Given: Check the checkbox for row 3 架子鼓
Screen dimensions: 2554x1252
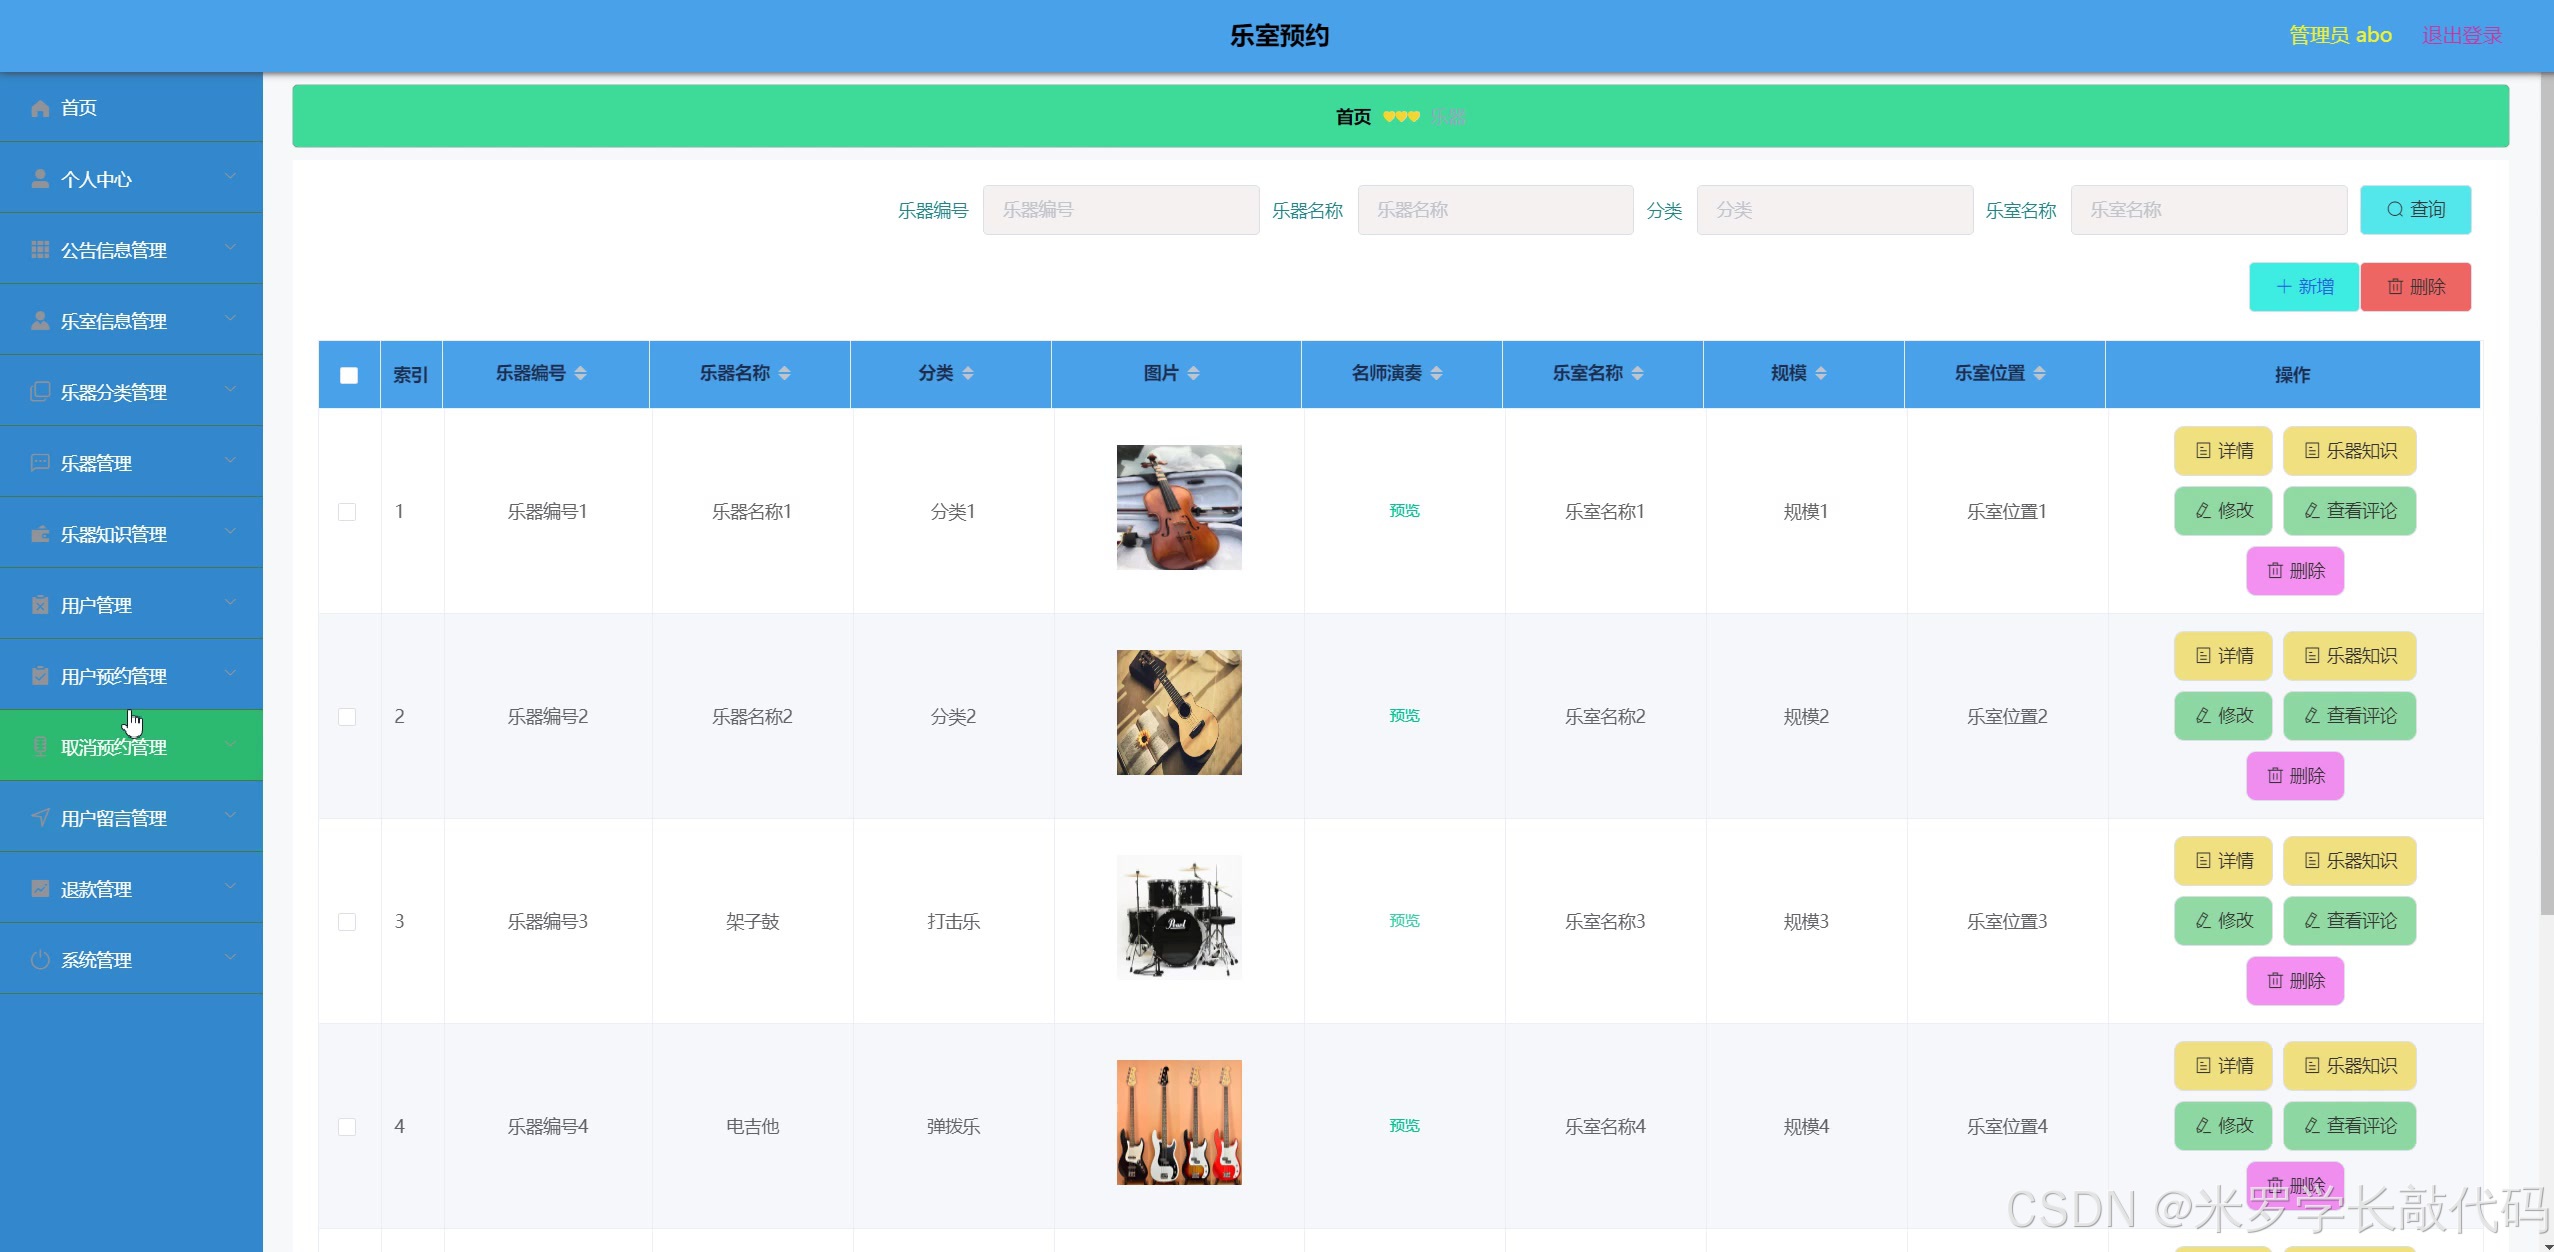Looking at the screenshot, I should [x=347, y=922].
